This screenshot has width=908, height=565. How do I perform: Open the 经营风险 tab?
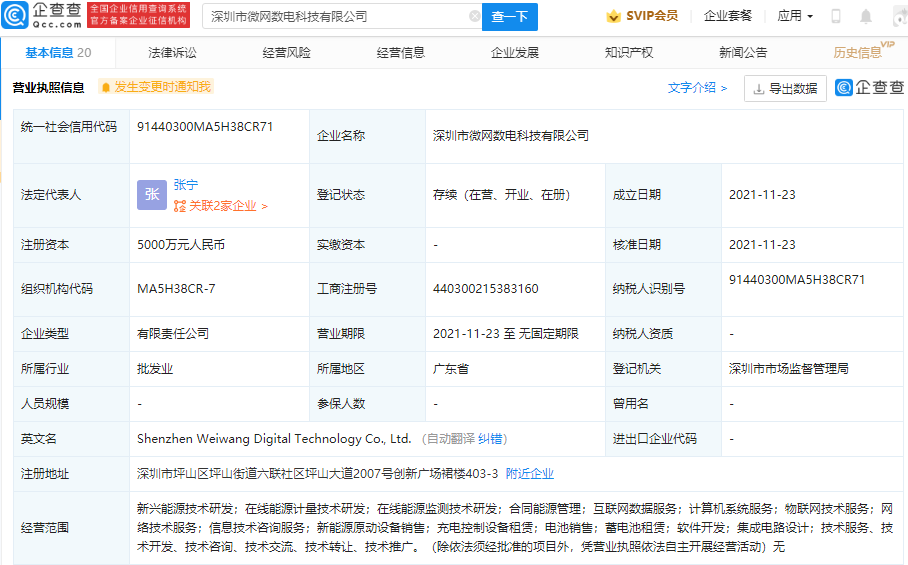pos(286,53)
